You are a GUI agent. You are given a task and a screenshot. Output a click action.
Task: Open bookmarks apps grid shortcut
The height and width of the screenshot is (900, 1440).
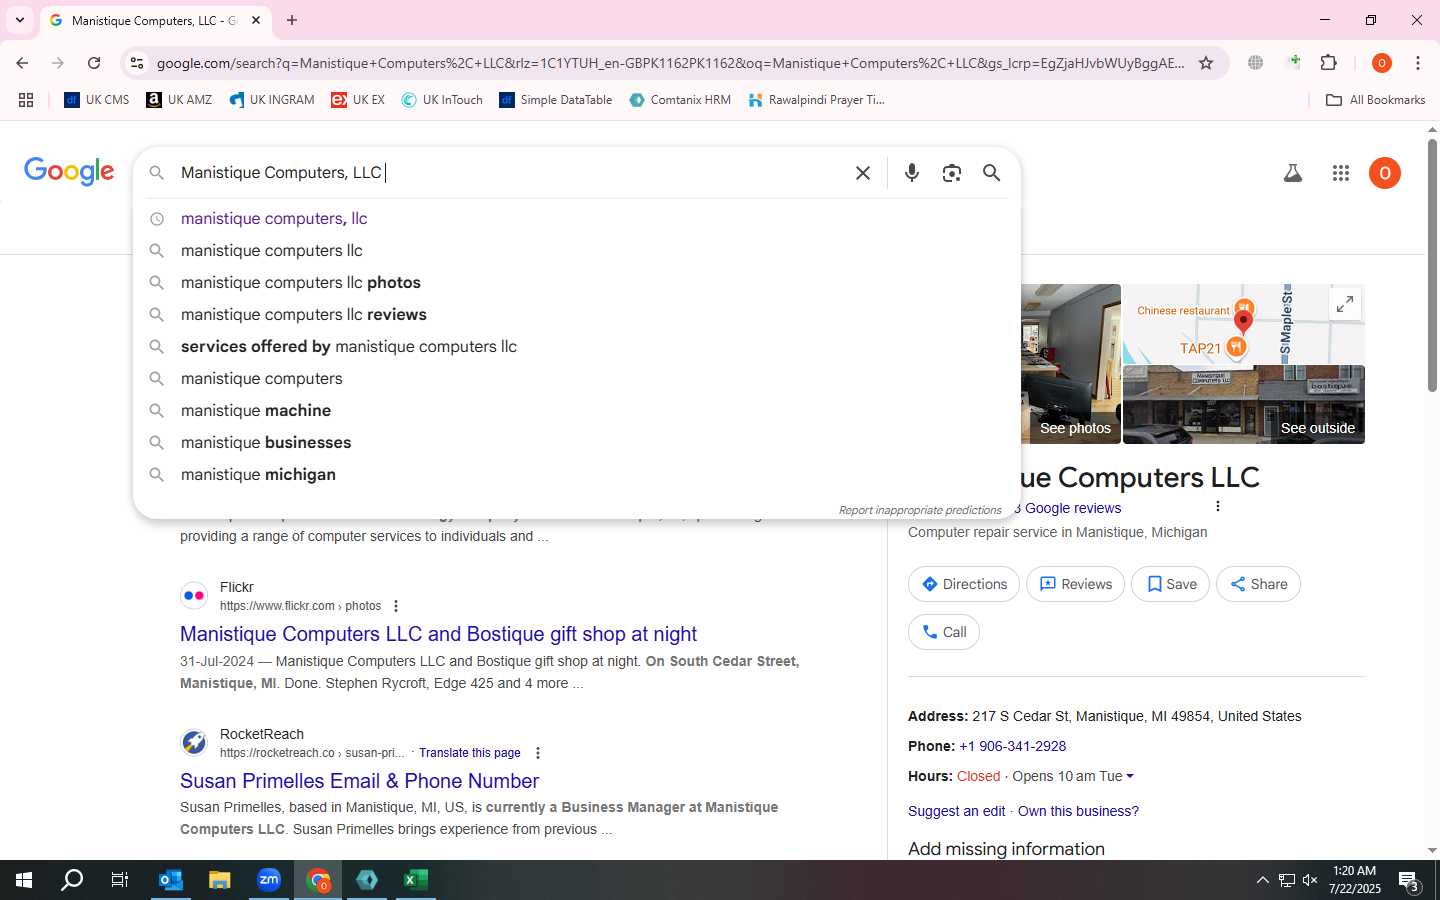pyautogui.click(x=26, y=100)
